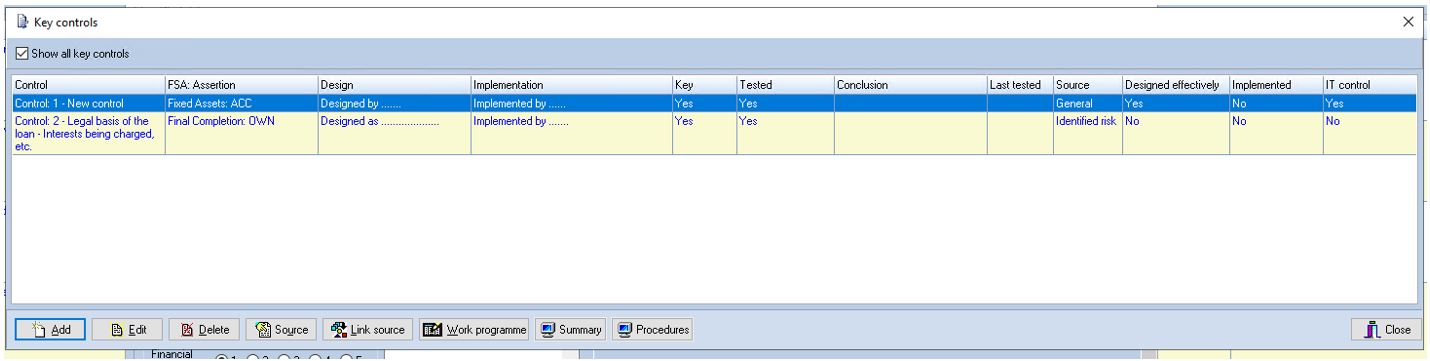Screen dimensions: 1430x361
Task: Click the Source column header
Action: 1087,85
